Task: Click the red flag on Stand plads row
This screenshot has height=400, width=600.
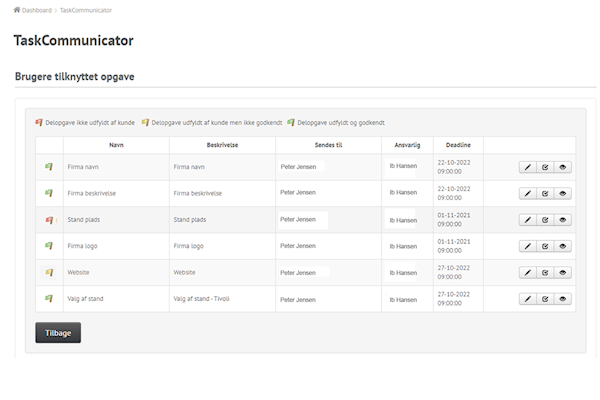Action: (x=48, y=220)
